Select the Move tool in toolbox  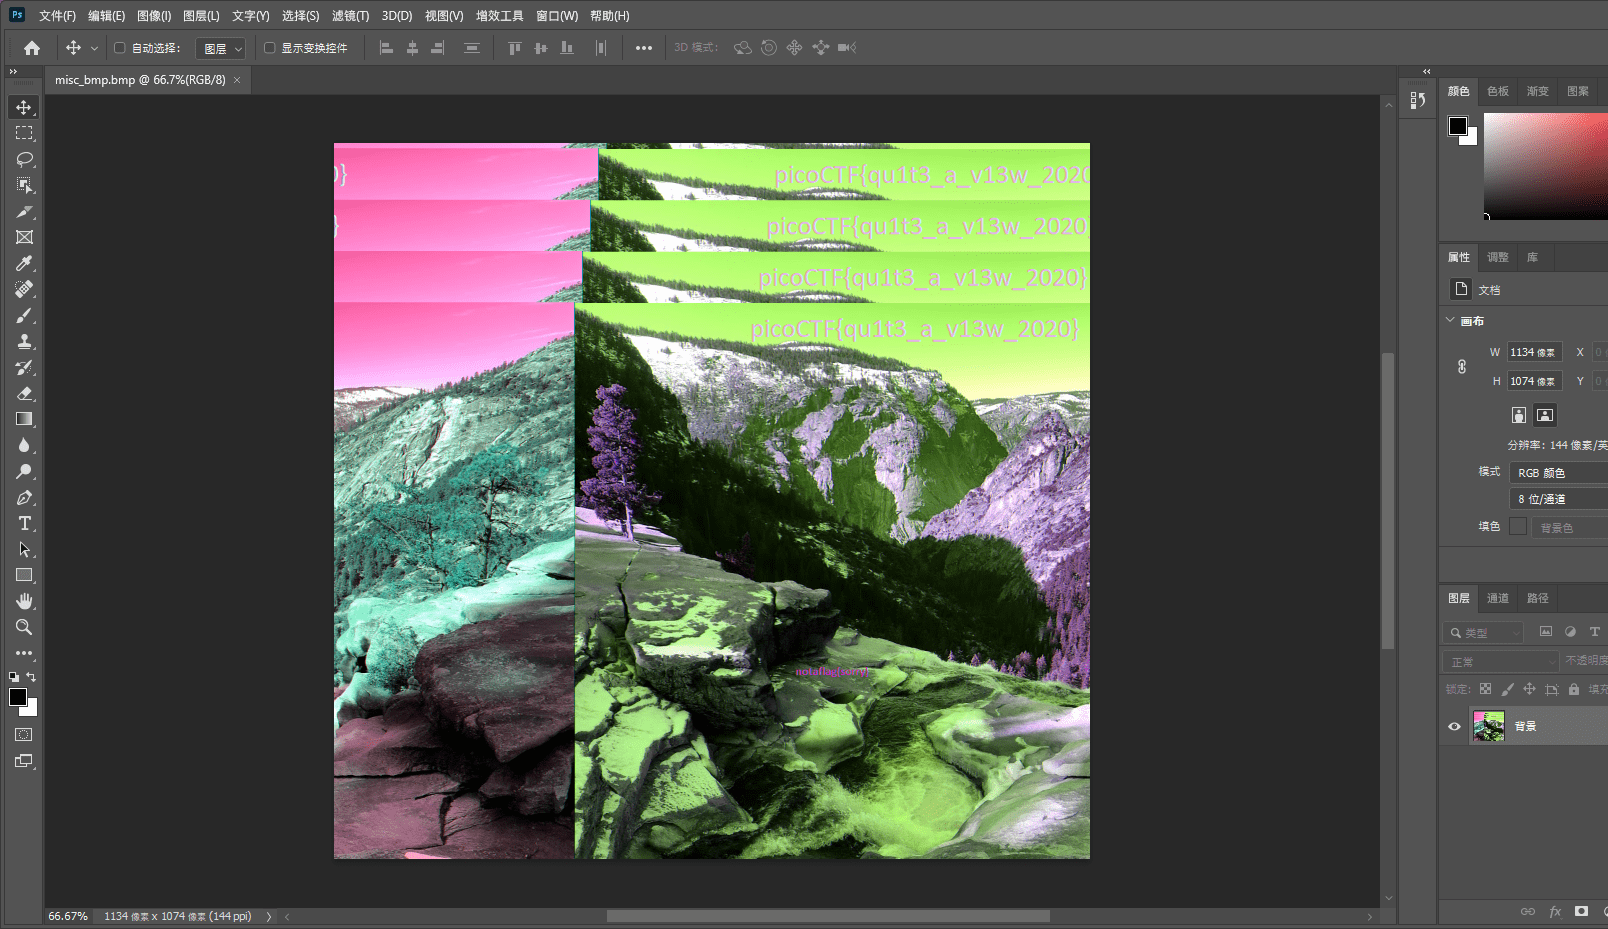(x=24, y=107)
